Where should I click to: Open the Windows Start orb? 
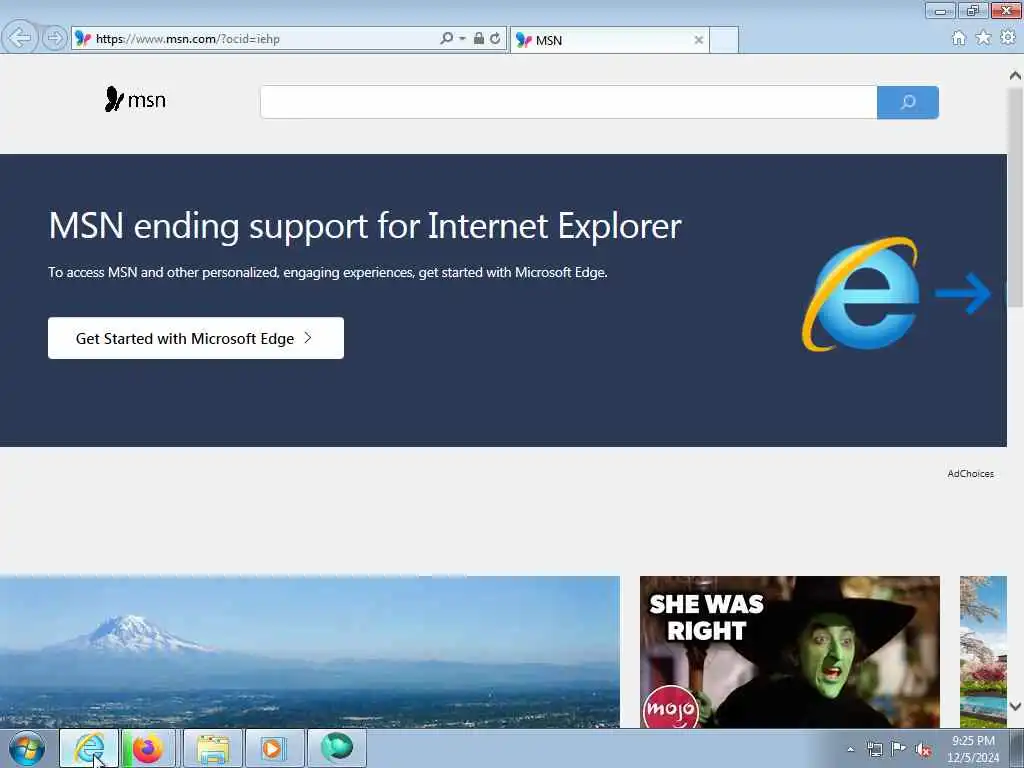point(27,749)
